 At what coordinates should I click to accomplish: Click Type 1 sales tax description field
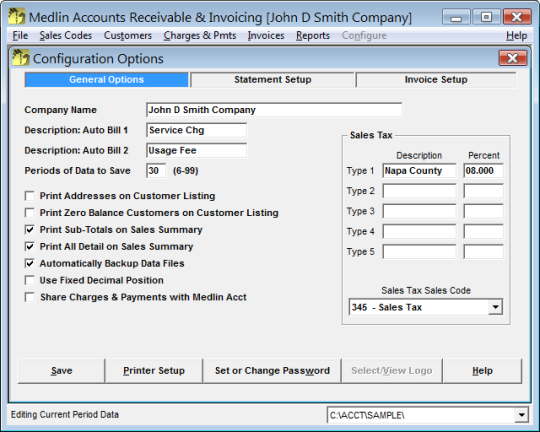pyautogui.click(x=419, y=171)
